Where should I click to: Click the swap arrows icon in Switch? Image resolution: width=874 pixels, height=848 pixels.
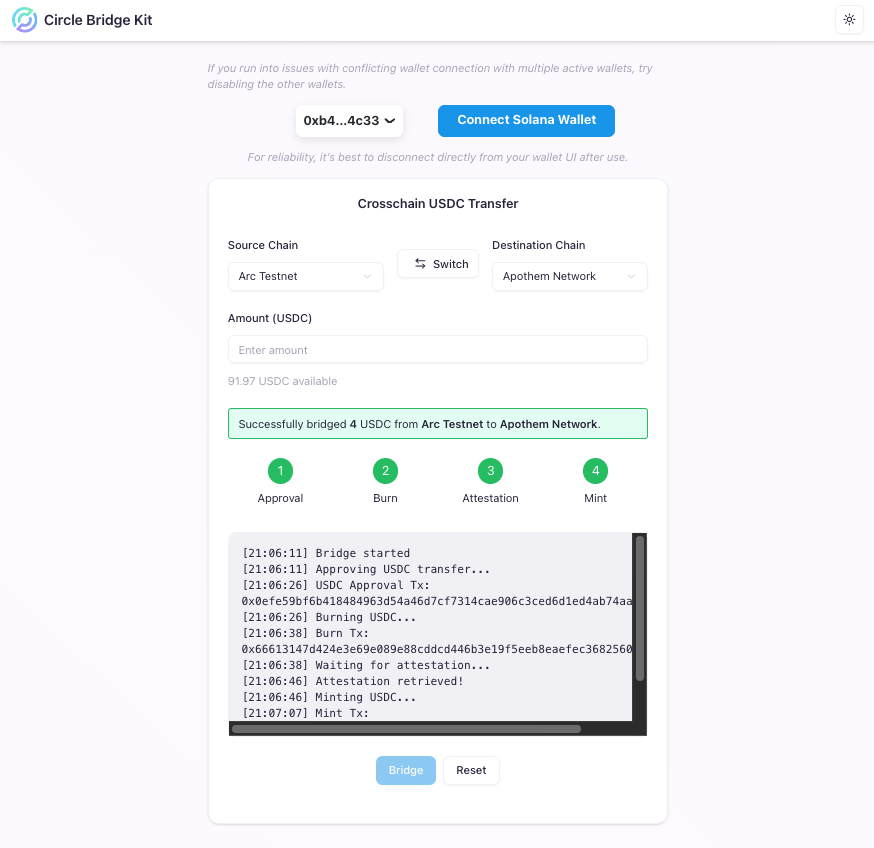coord(420,264)
